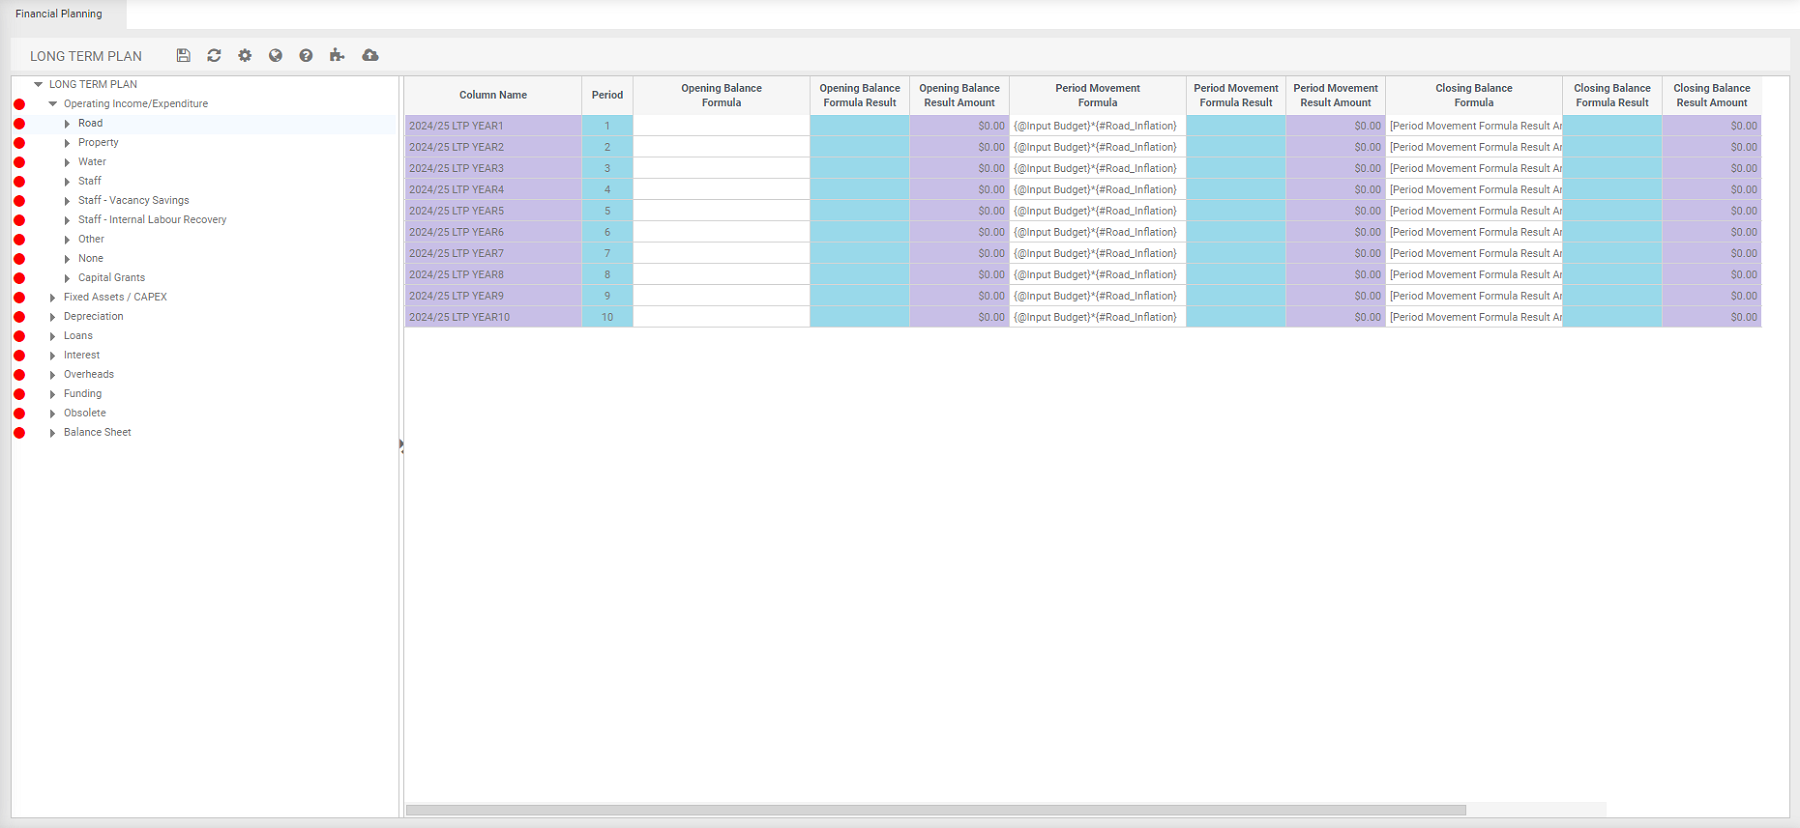The image size is (1800, 828).
Task: Click the Refresh arrows icon
Action: click(x=214, y=56)
